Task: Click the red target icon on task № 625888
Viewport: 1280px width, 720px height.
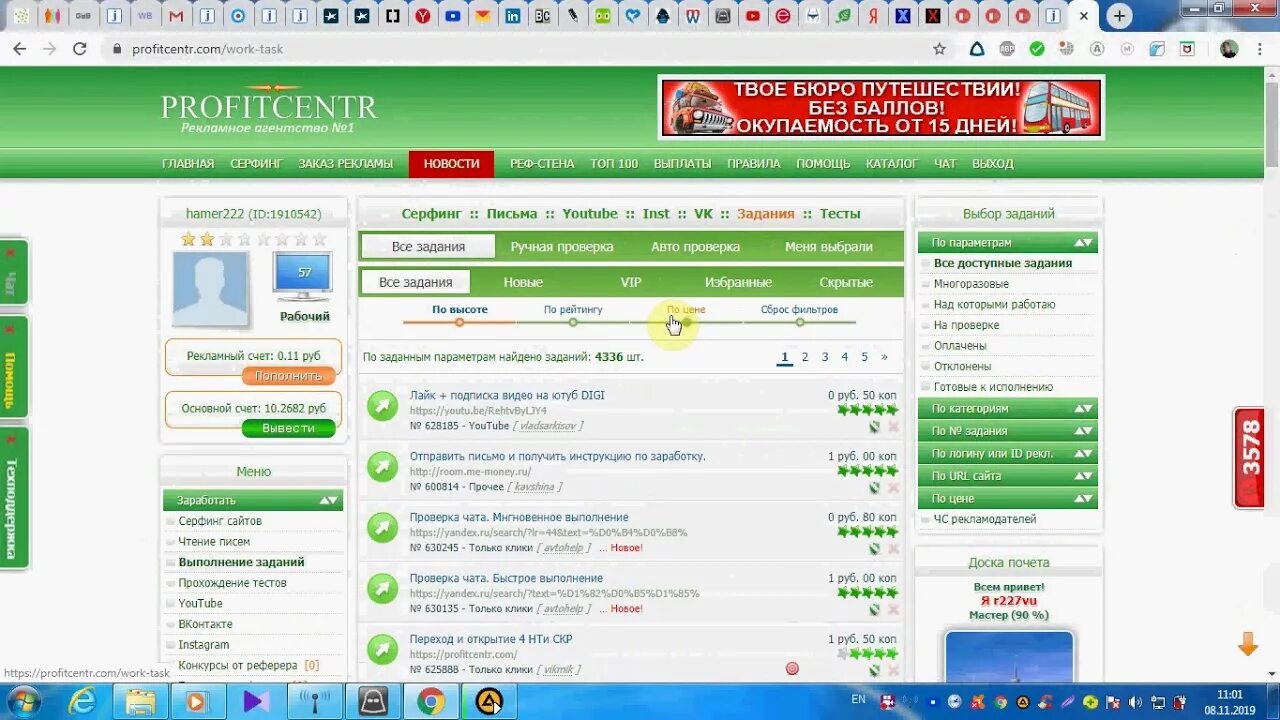Action: pos(792,668)
